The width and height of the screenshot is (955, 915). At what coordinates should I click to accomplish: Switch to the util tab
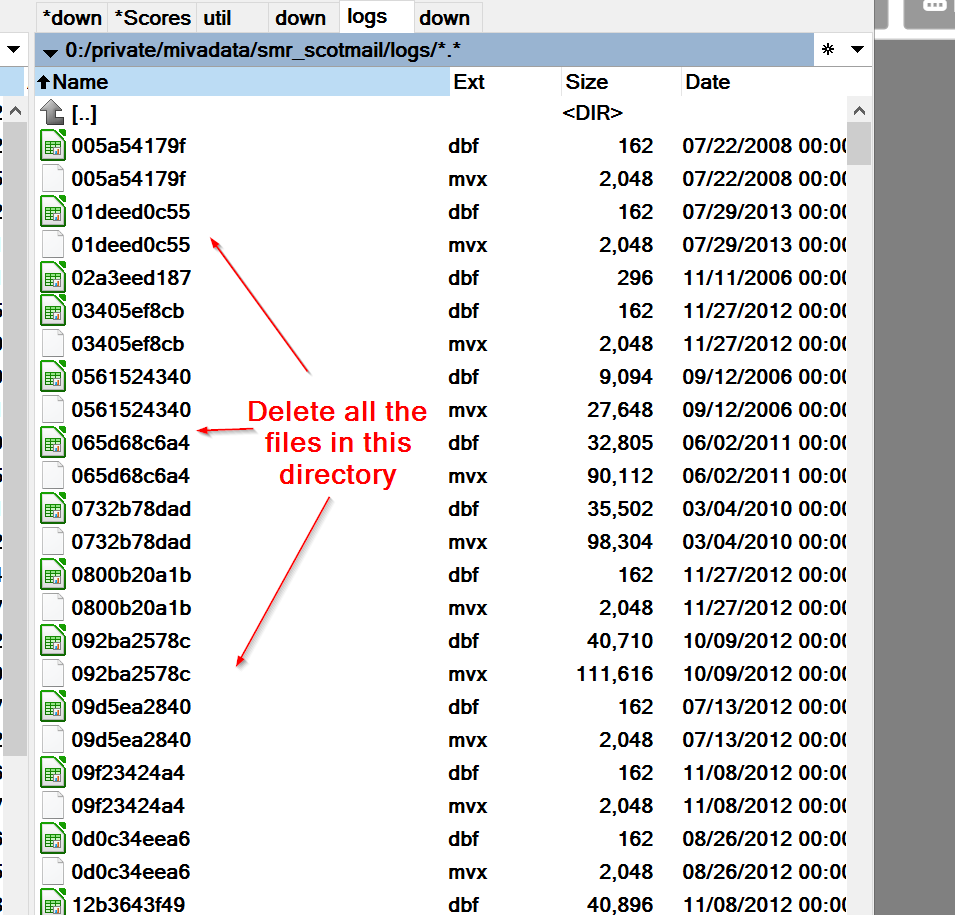[217, 17]
